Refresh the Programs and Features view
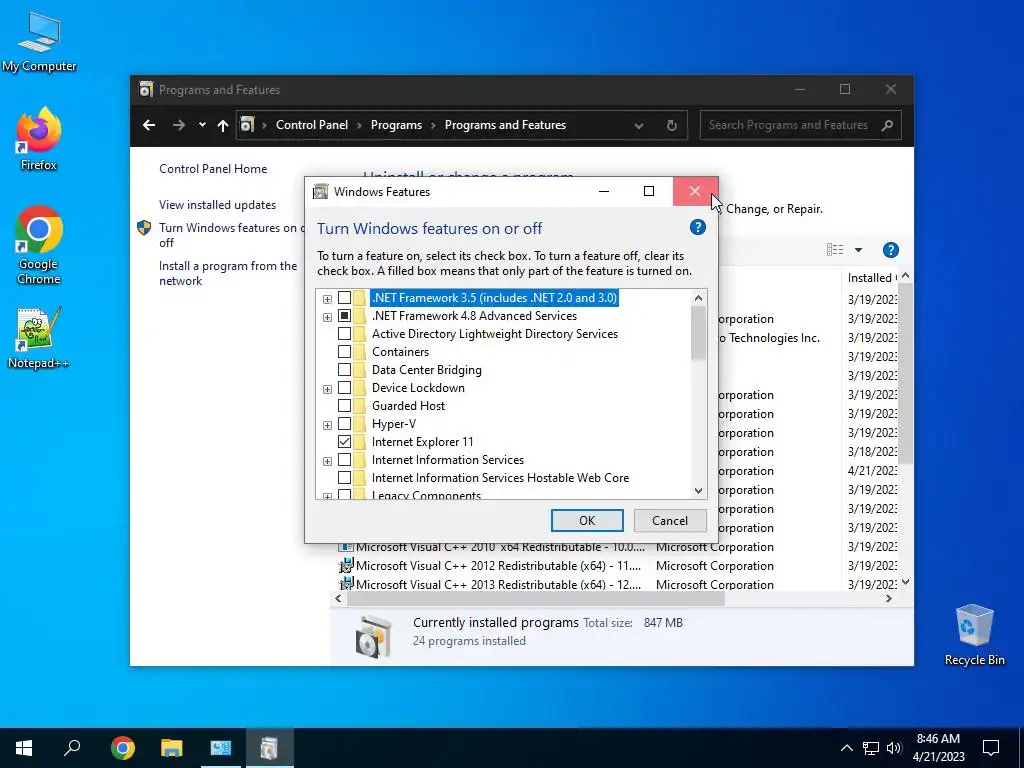 [671, 125]
